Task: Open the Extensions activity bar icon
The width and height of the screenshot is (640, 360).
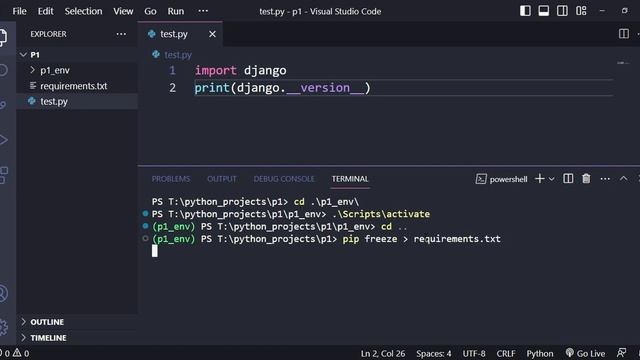Action: 3,175
